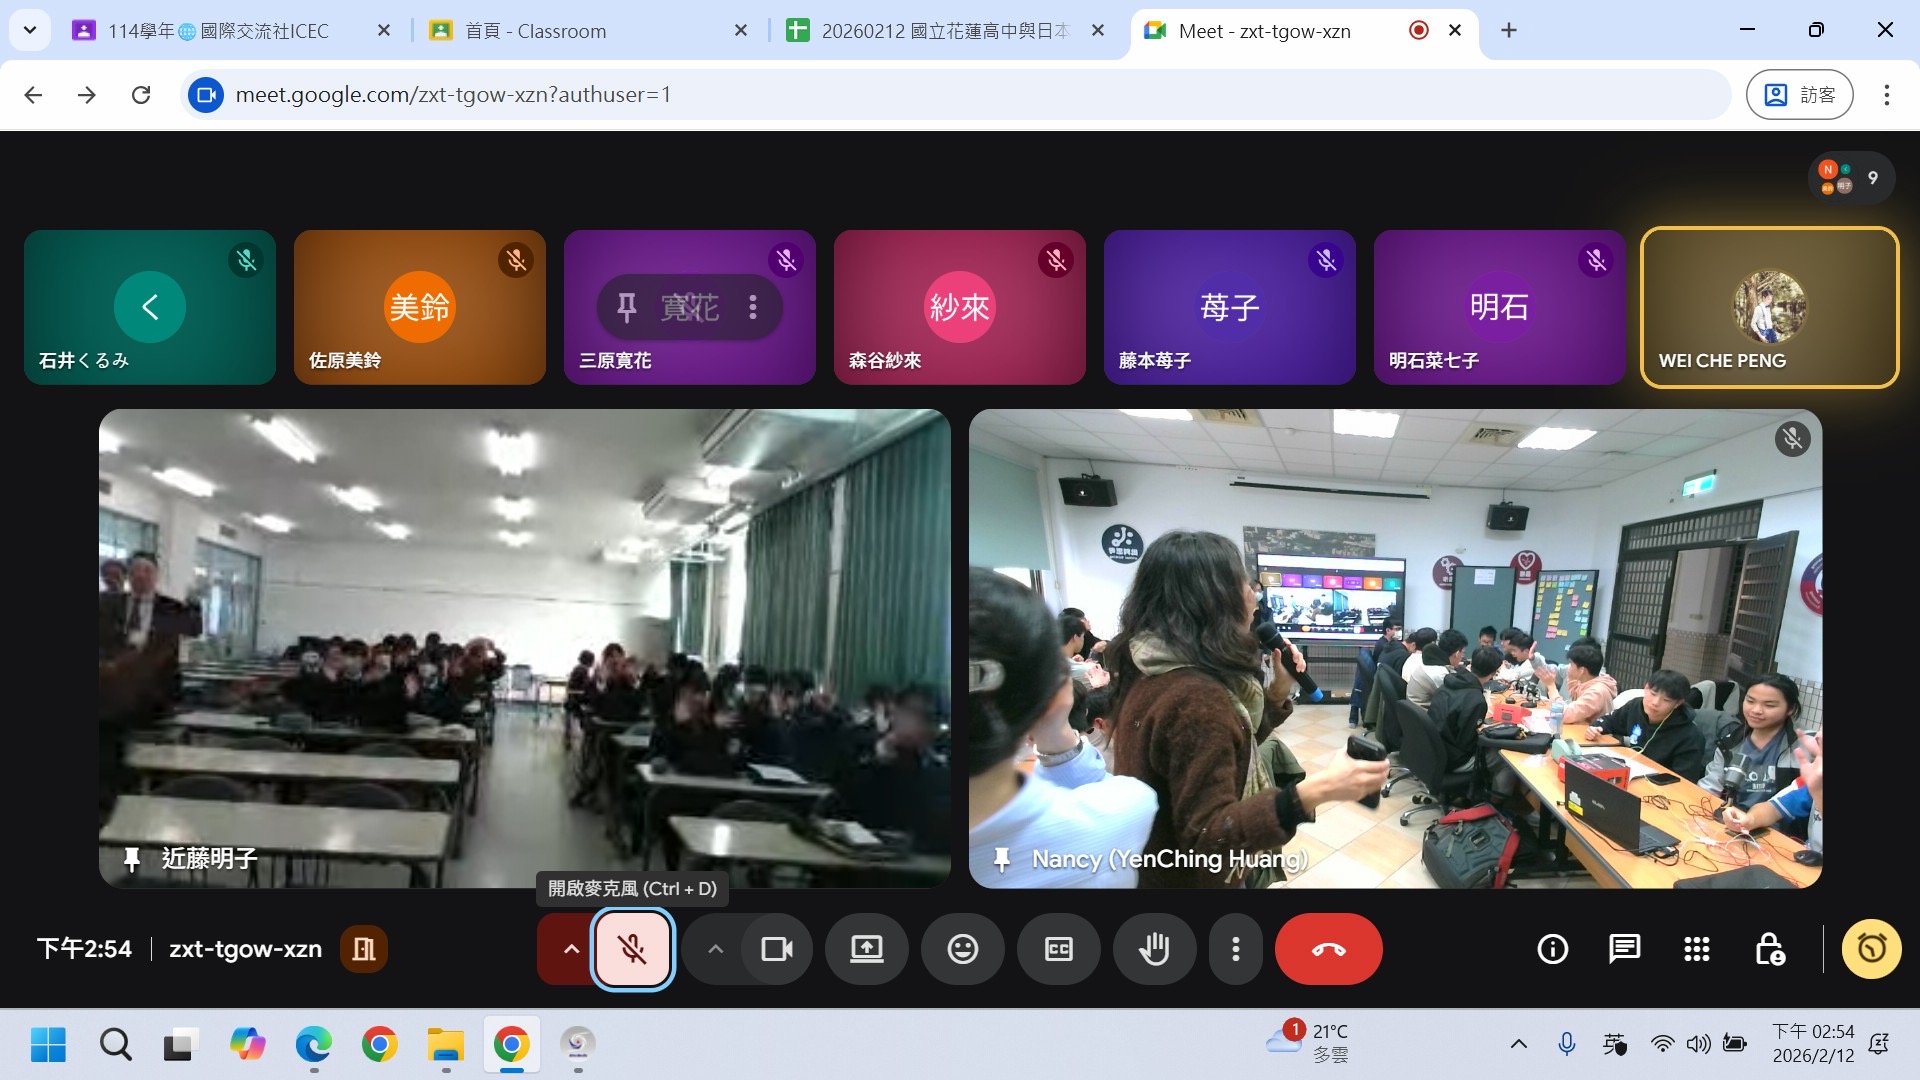This screenshot has width=1920, height=1080.
Task: Switch to the 114學年 國際交流社ICEC tab
Action: (218, 31)
